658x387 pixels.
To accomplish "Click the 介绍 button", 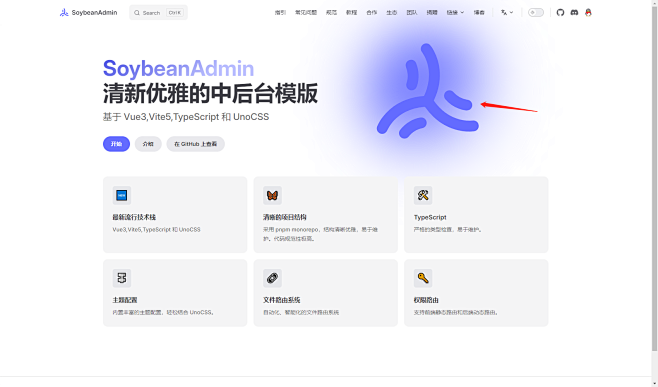I will pos(148,144).
